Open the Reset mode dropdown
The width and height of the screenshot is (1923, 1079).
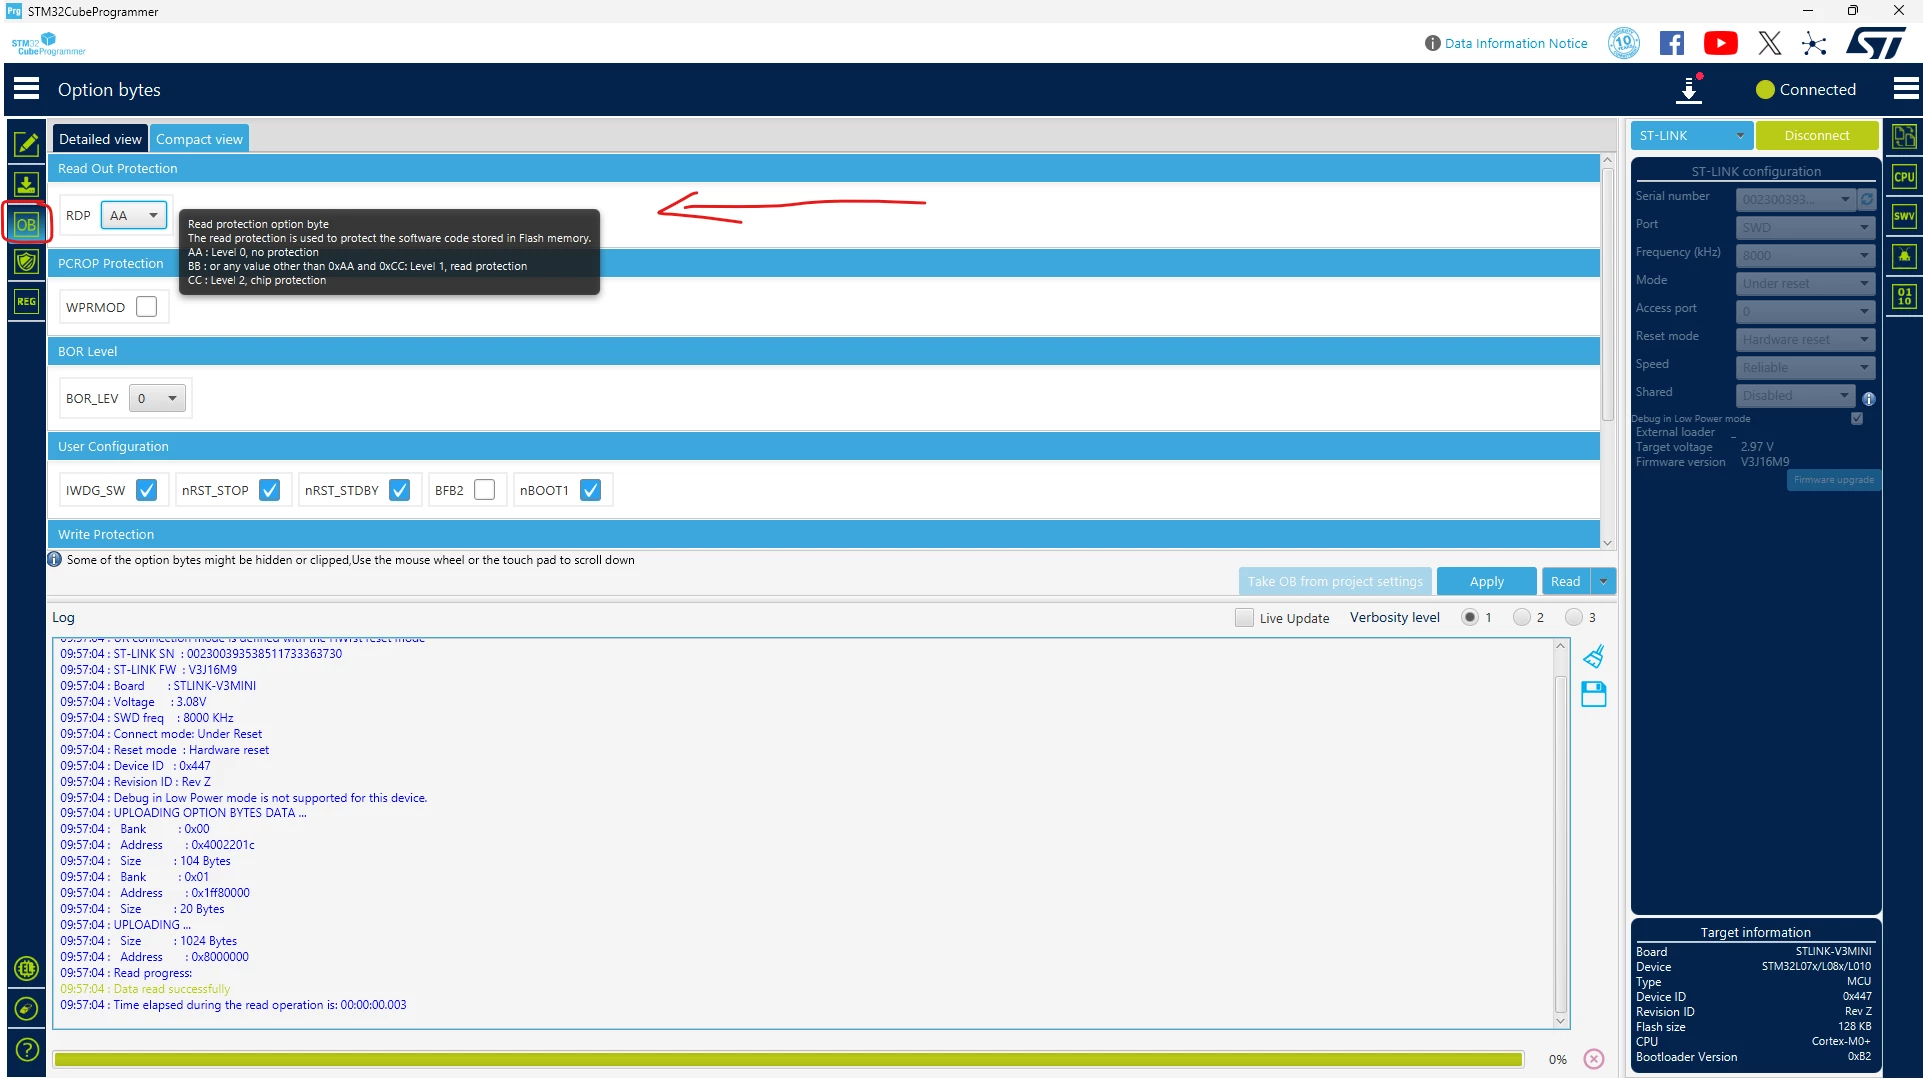coord(1806,339)
